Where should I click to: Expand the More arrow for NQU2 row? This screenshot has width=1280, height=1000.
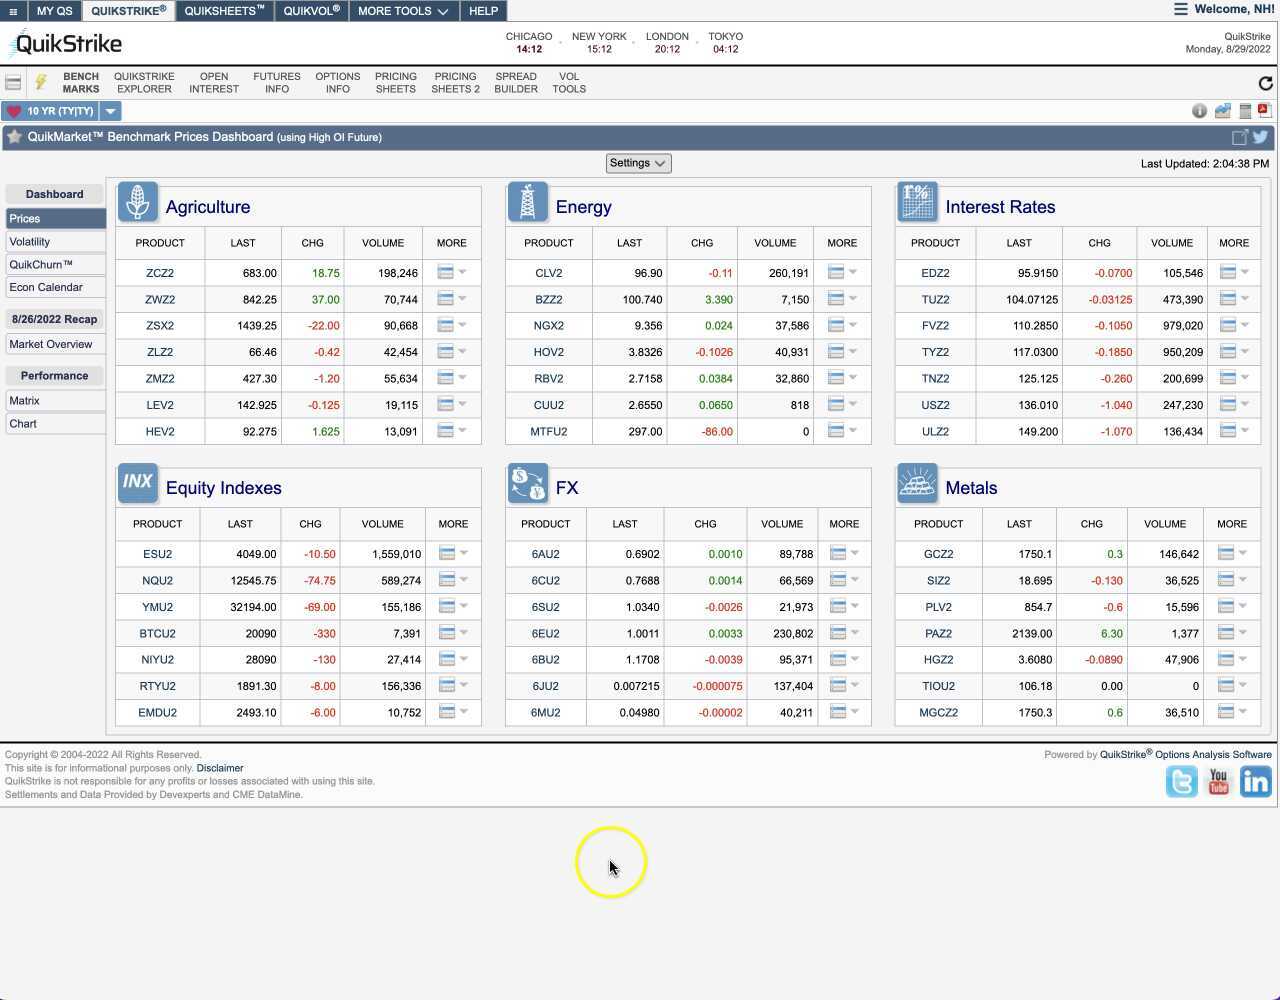coord(463,579)
